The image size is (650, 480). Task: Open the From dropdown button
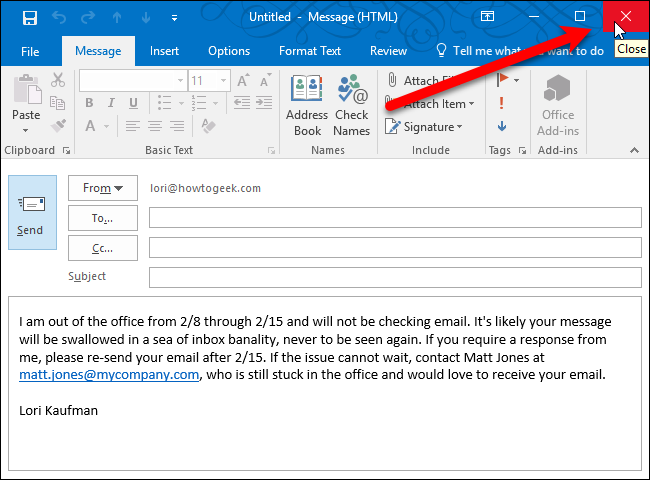(103, 188)
